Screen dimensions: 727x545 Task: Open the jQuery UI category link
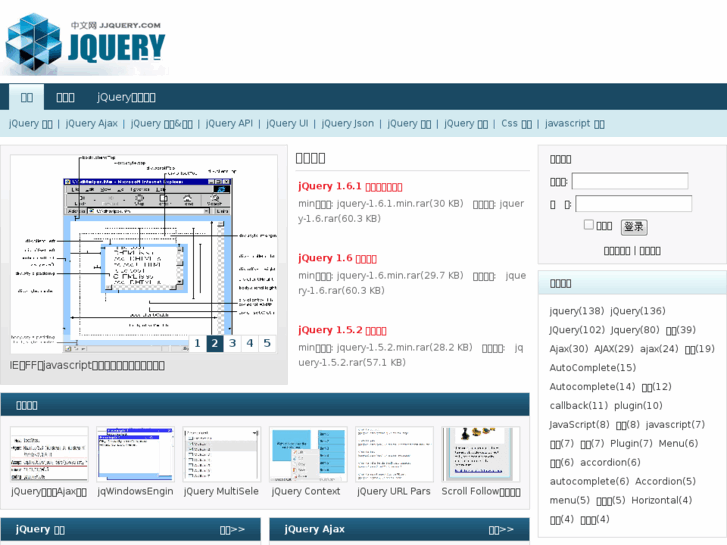click(287, 123)
